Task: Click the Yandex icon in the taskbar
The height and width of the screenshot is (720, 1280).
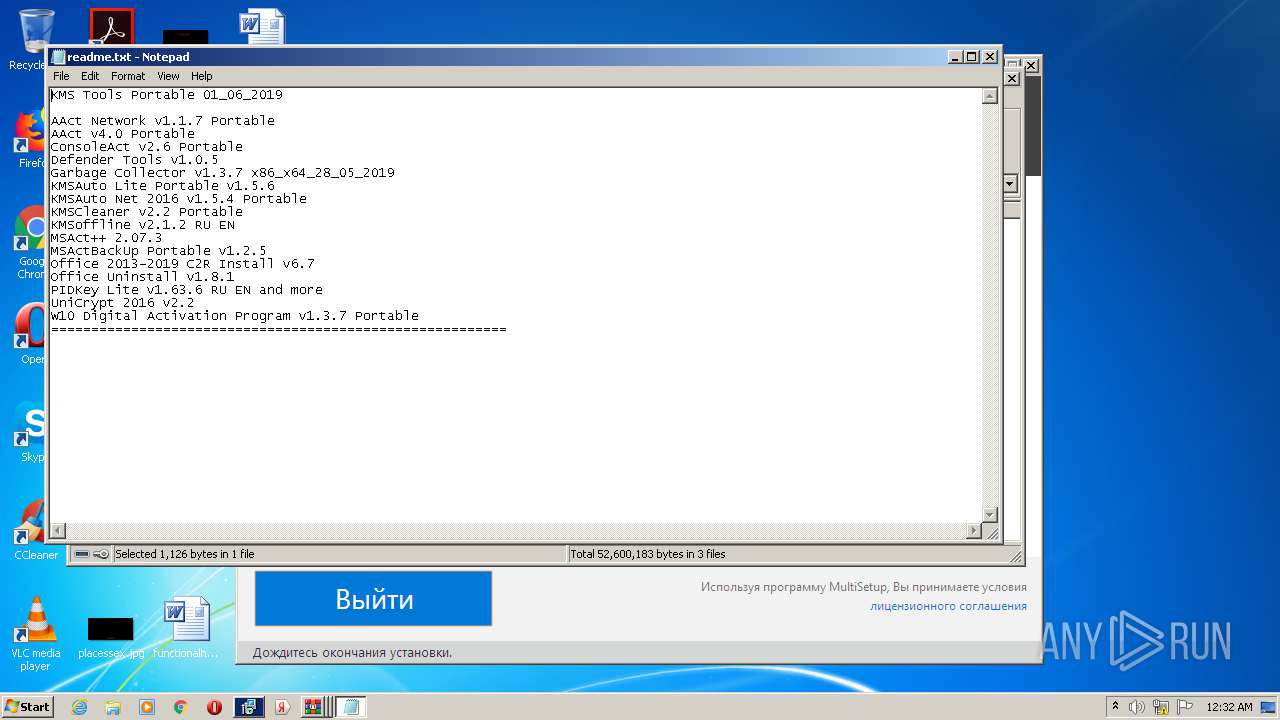Action: [283, 707]
